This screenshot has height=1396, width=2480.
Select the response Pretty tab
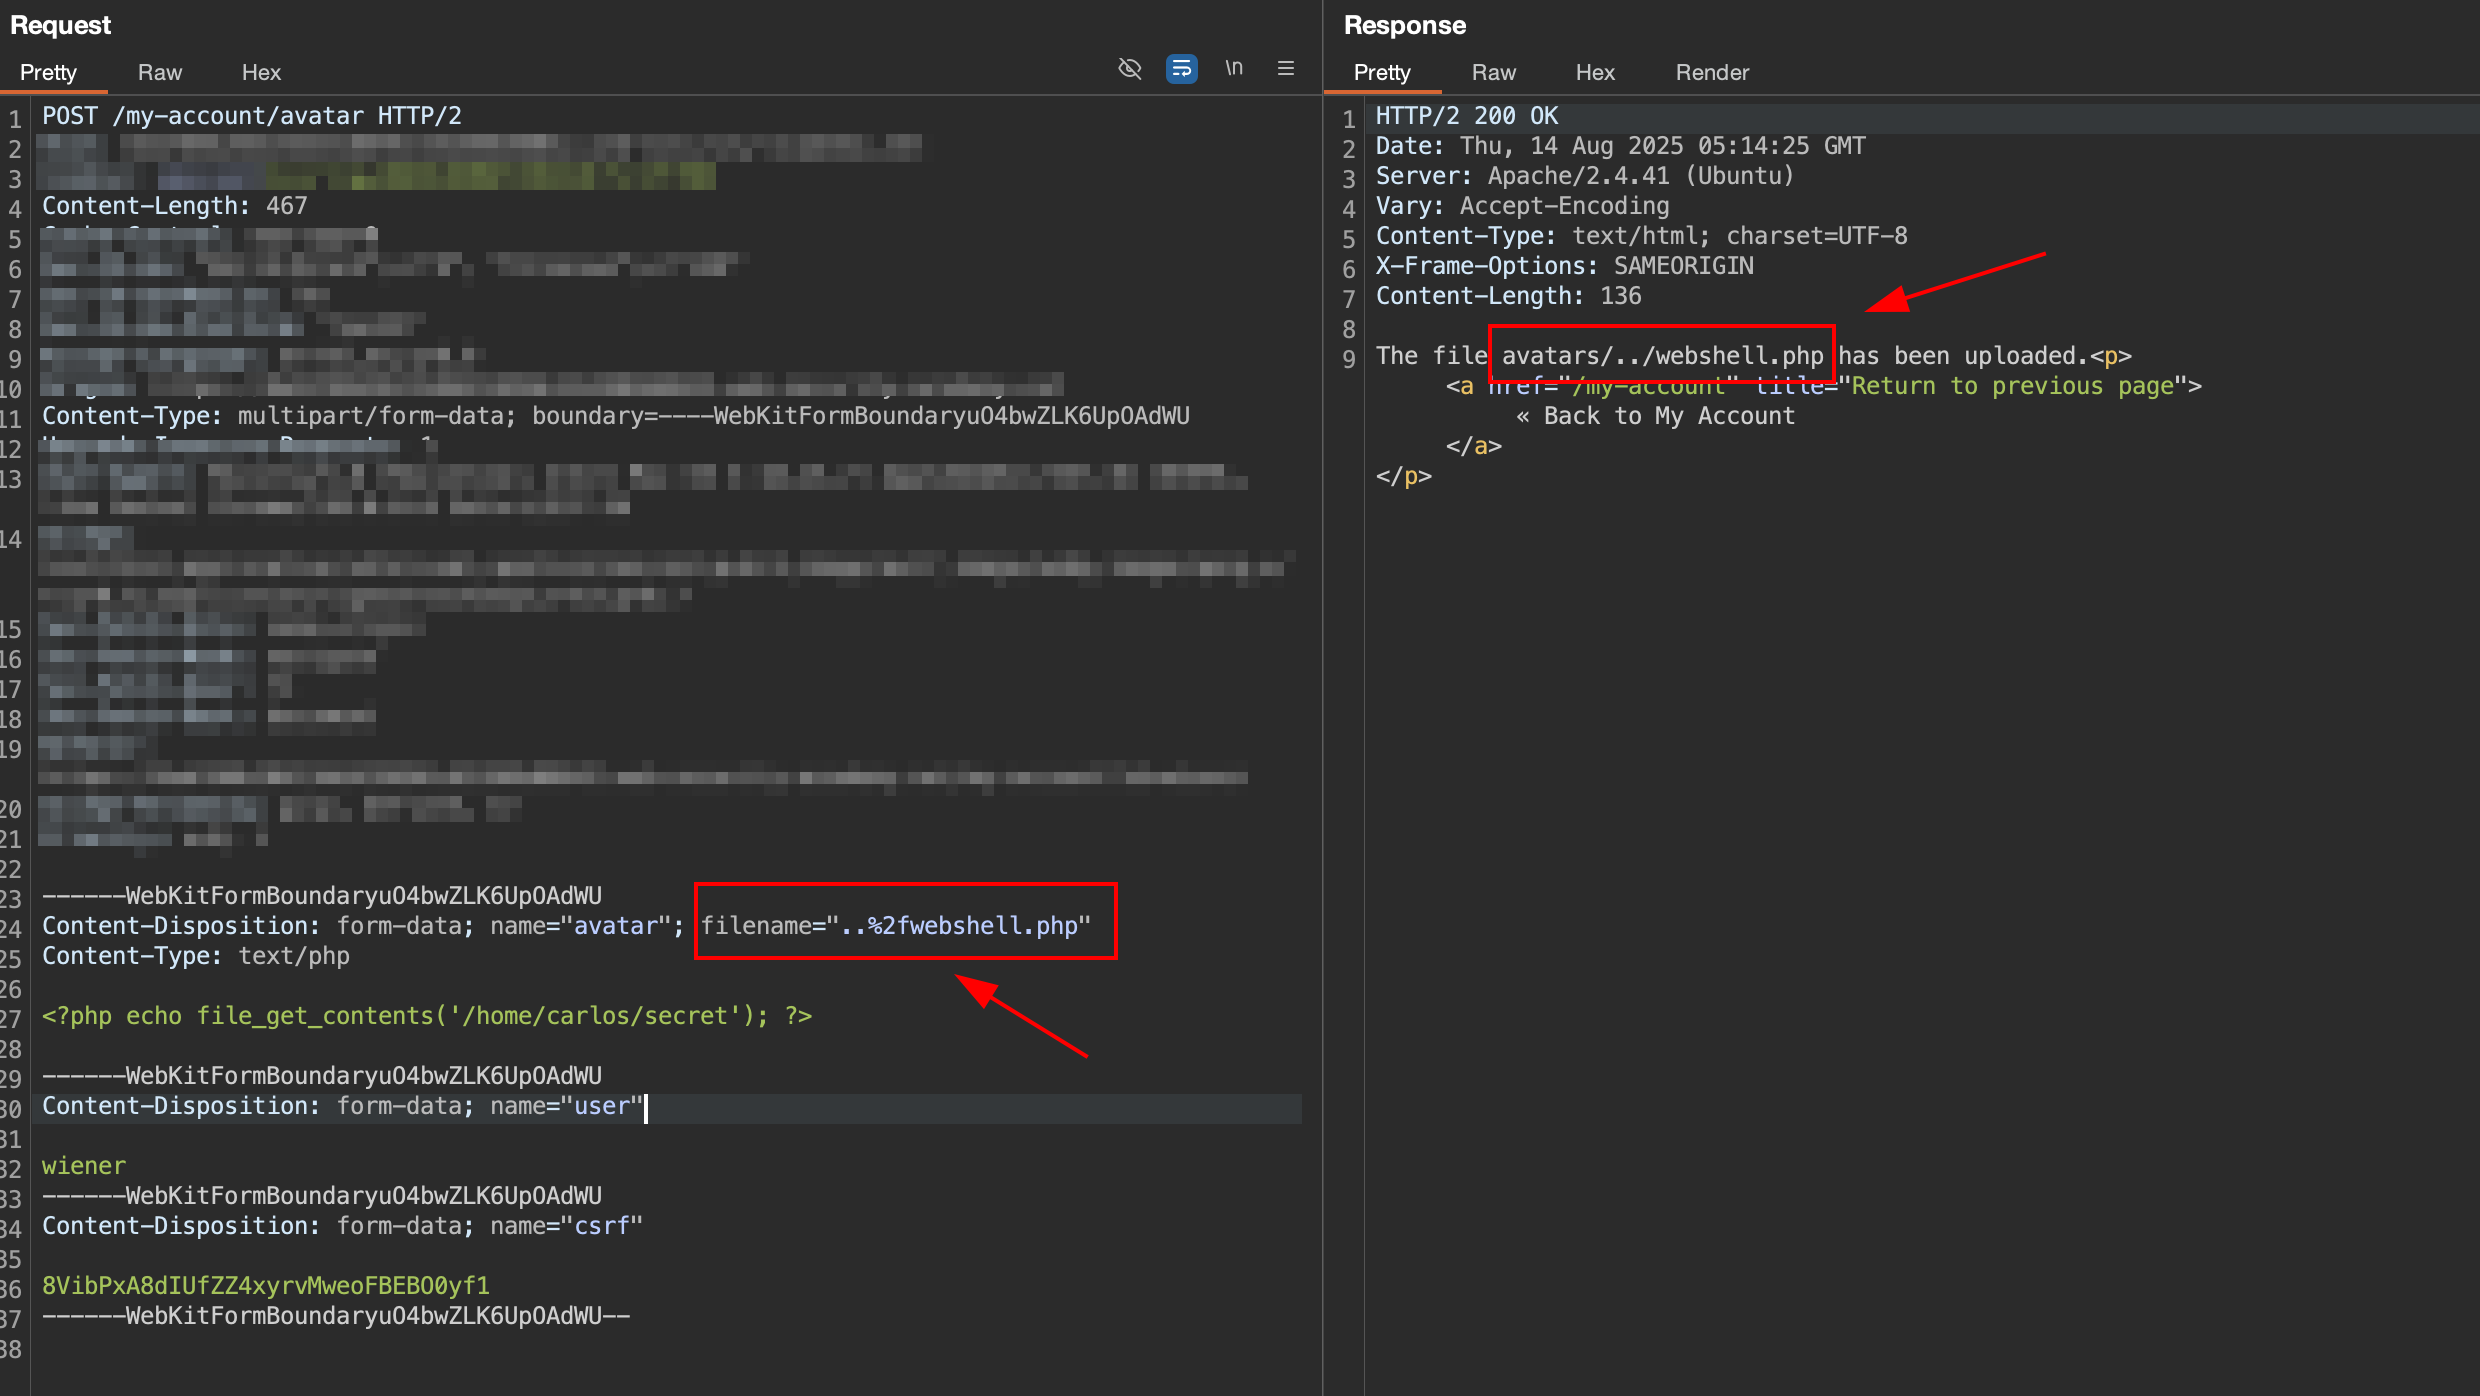pyautogui.click(x=1382, y=73)
